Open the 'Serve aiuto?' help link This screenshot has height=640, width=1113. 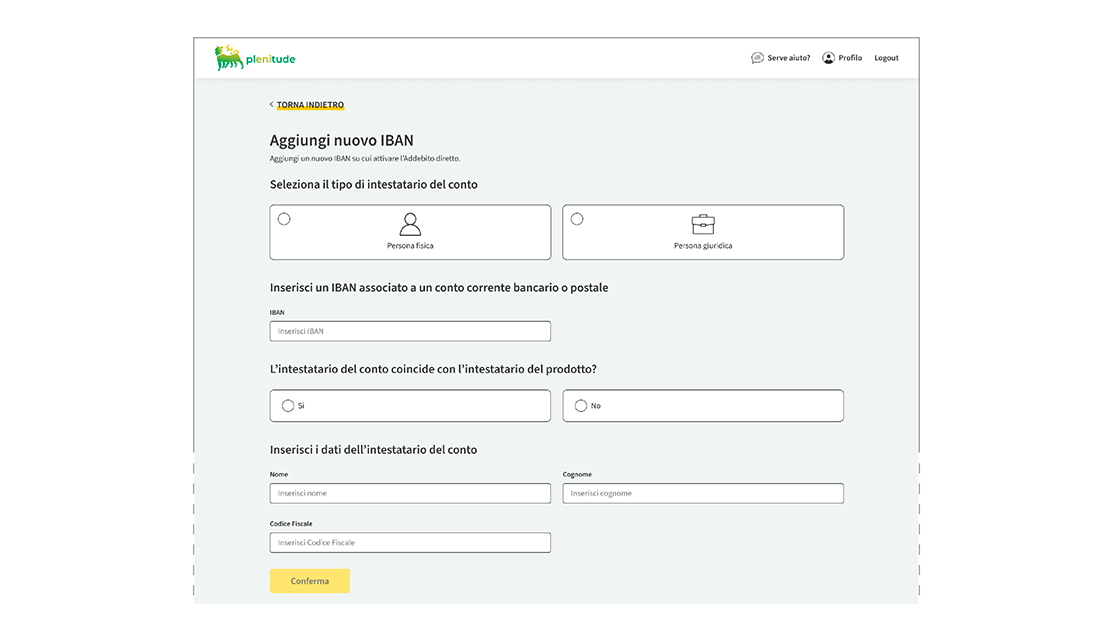tap(788, 58)
